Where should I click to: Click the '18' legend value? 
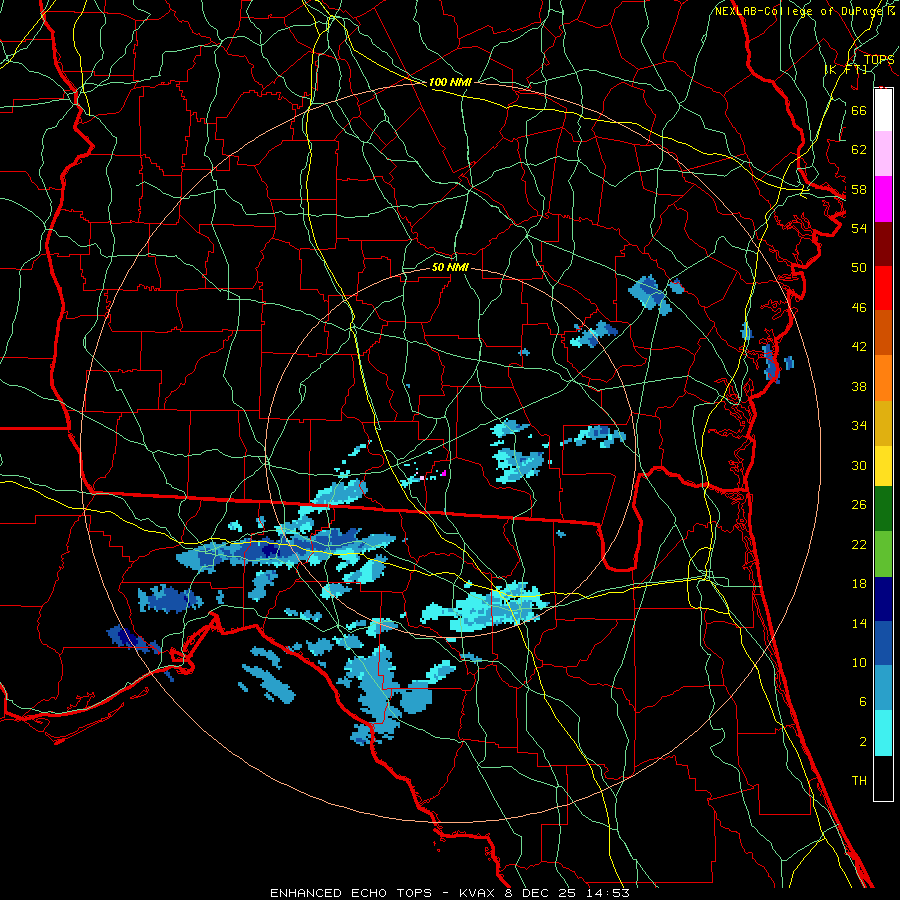coord(859,584)
